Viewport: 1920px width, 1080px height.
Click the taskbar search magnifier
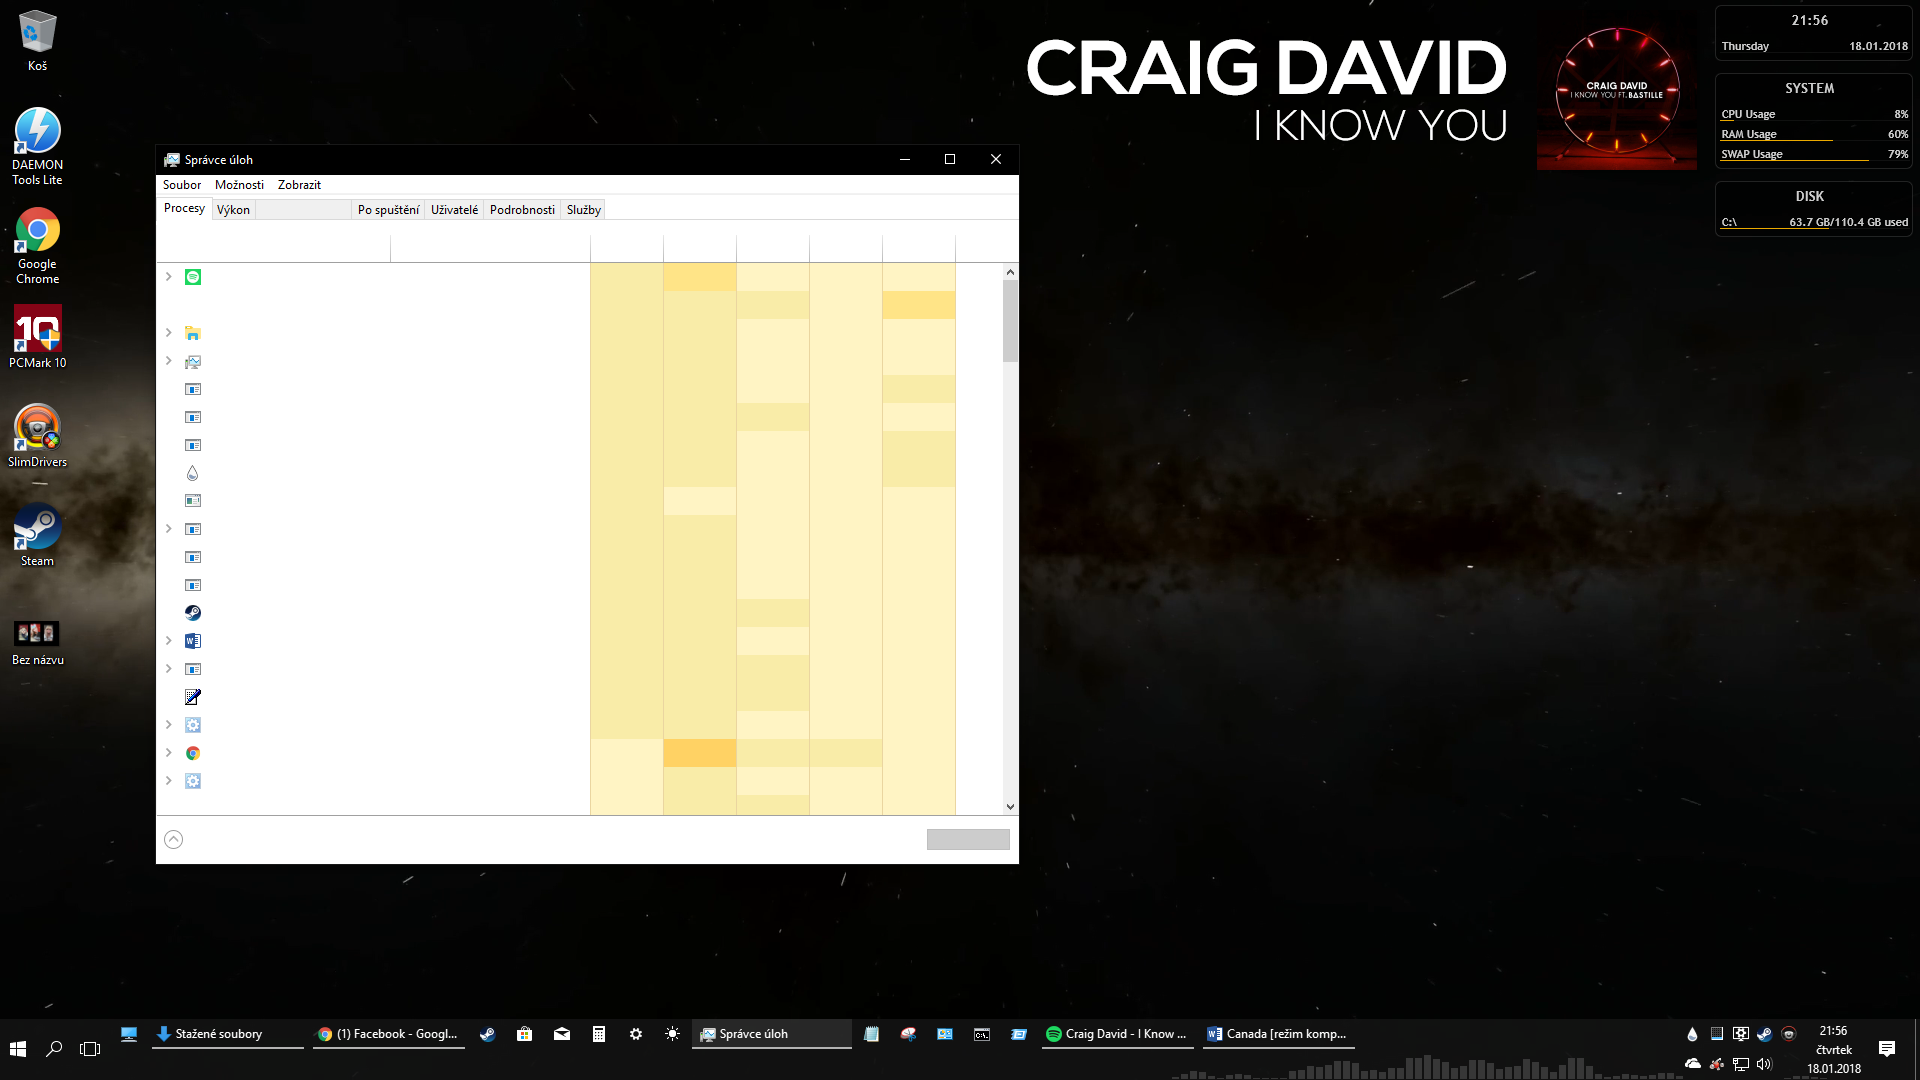point(54,1048)
